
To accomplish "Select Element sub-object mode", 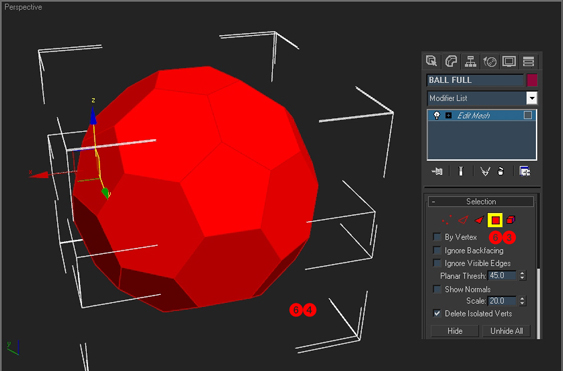I will point(511,219).
